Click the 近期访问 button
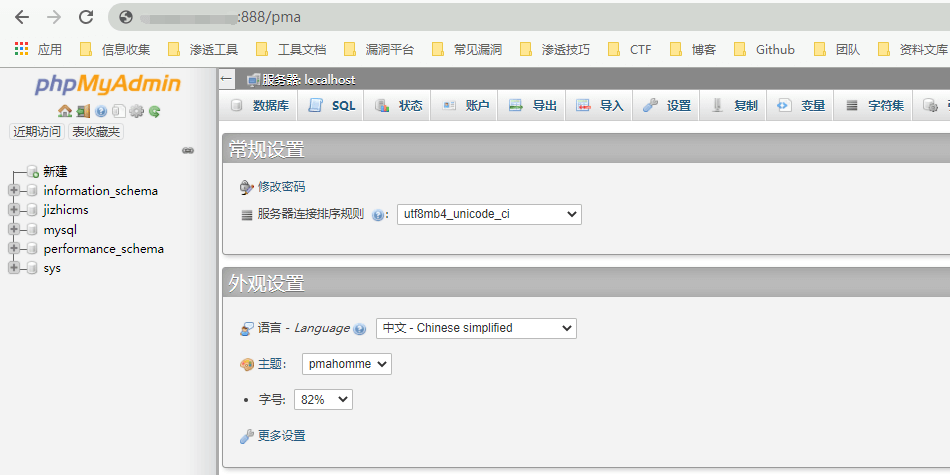 pyautogui.click(x=37, y=131)
